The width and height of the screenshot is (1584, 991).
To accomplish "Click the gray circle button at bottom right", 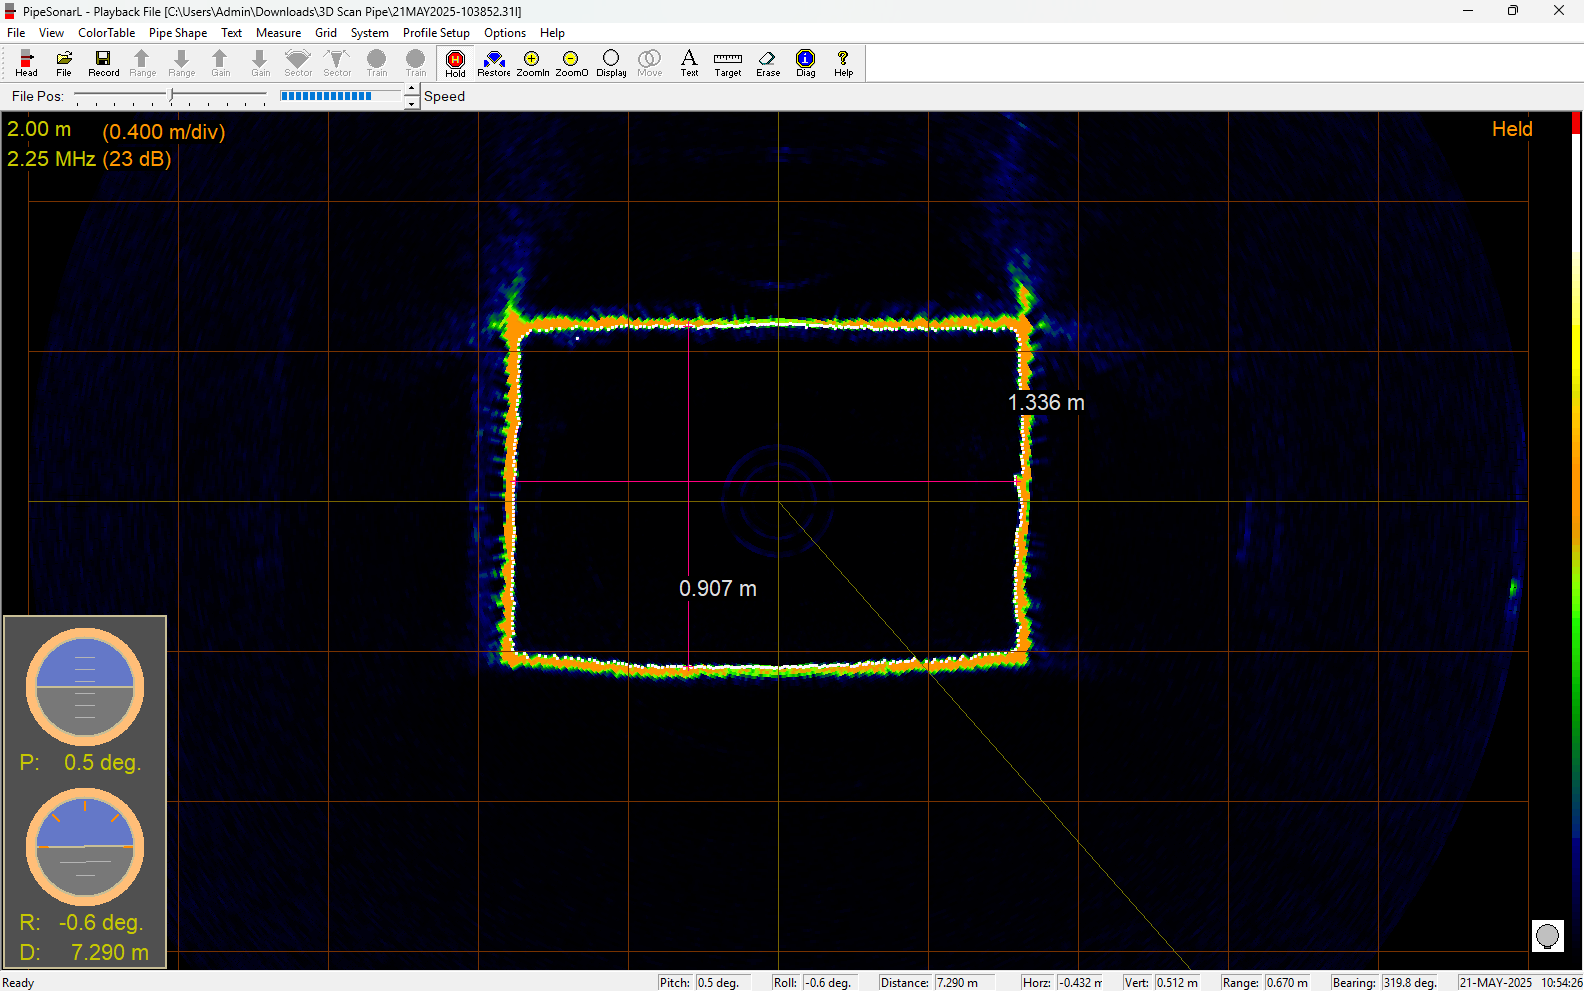I will 1547,936.
